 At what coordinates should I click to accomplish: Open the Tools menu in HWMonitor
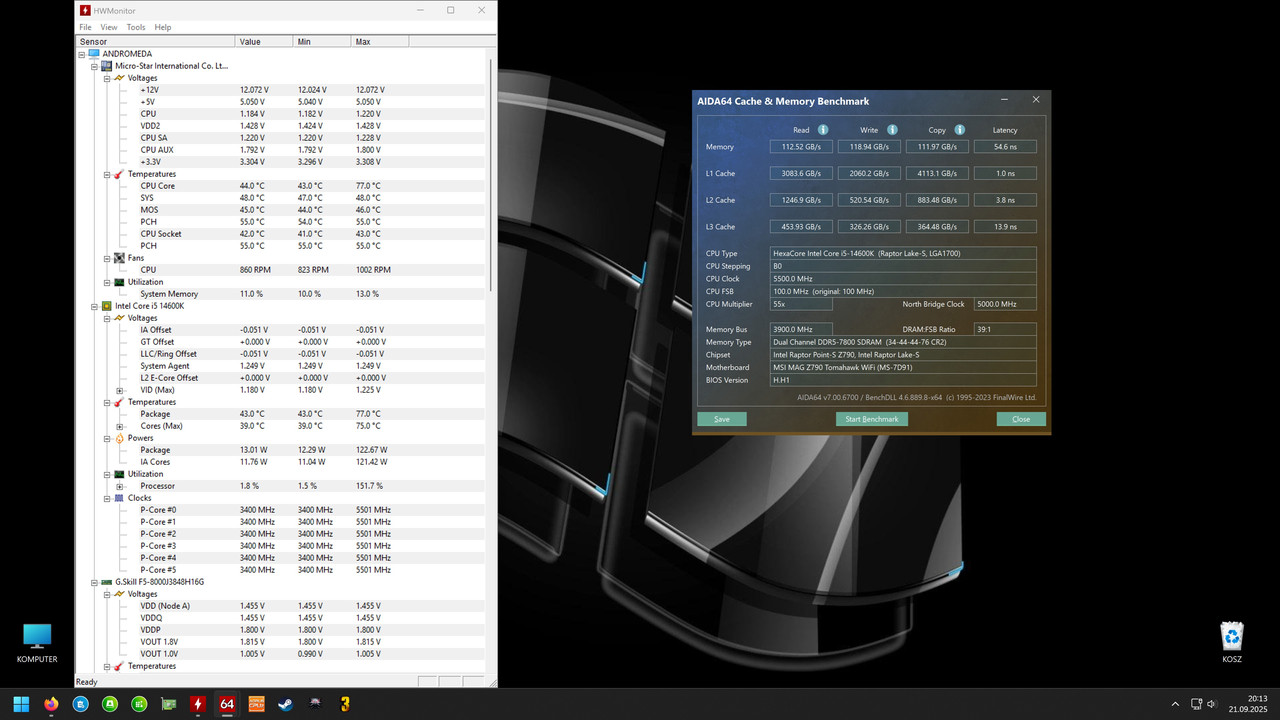pyautogui.click(x=136, y=27)
